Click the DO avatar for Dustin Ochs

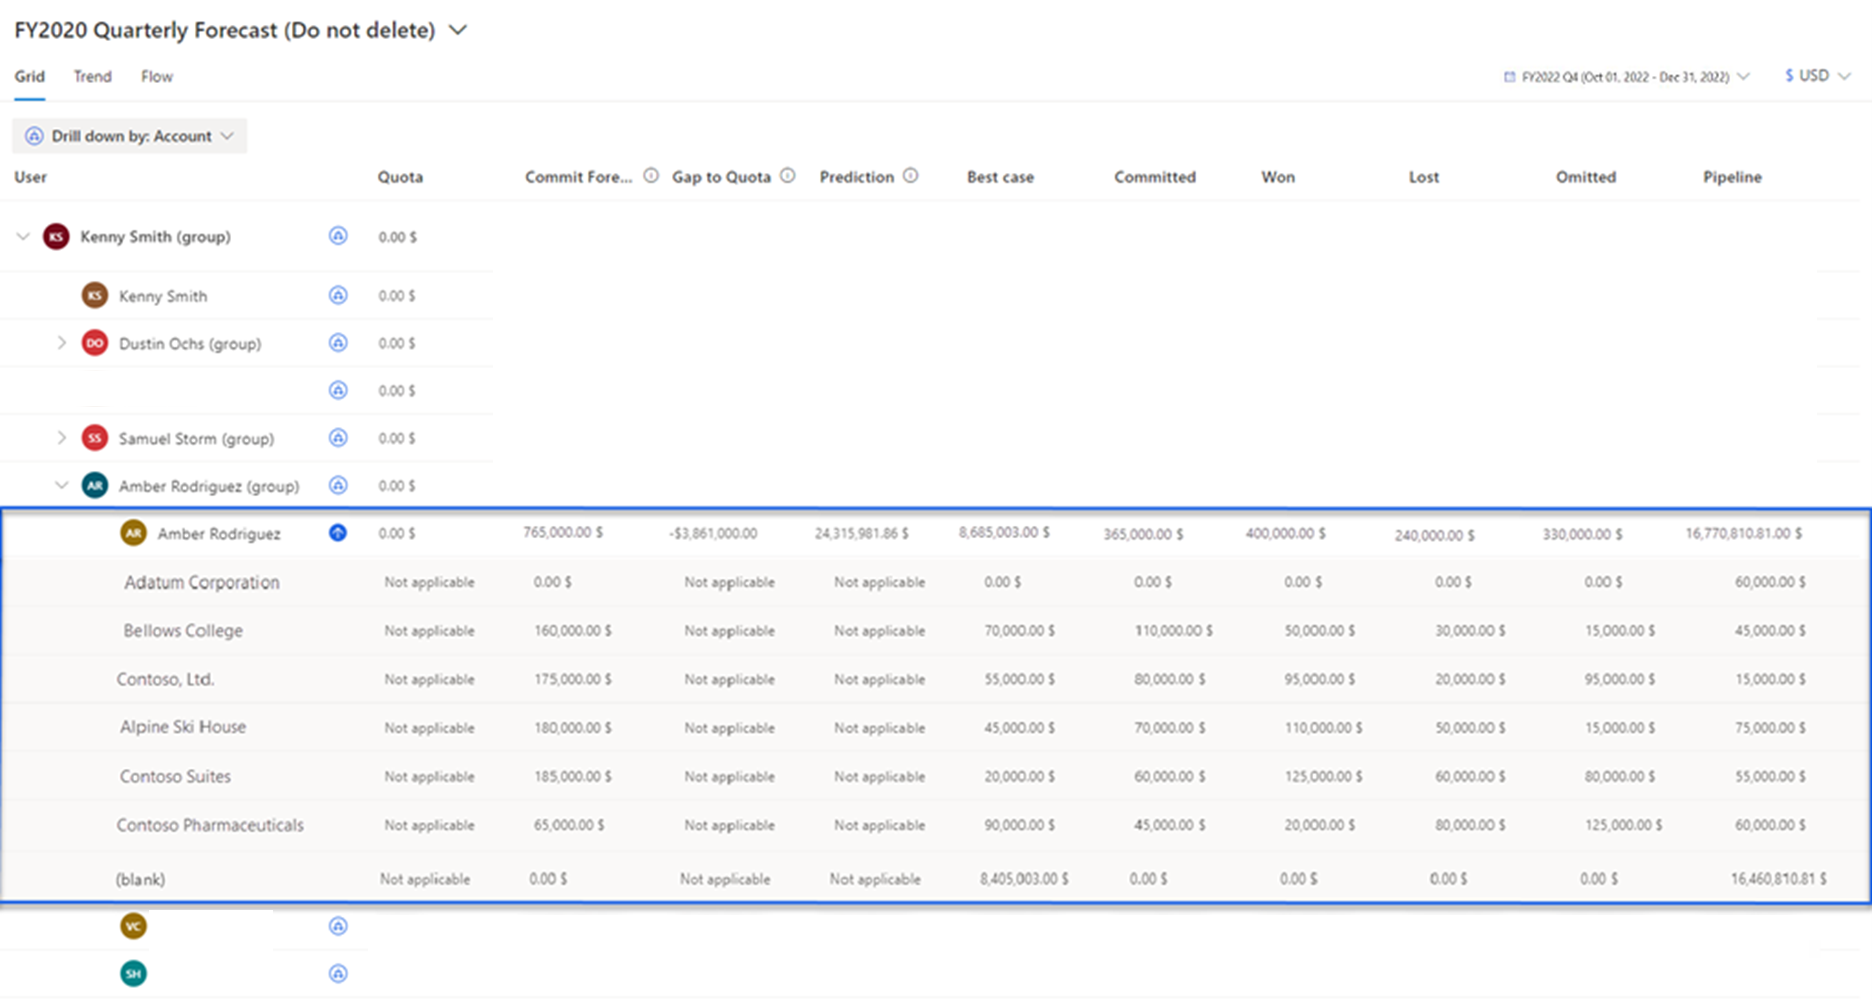tap(95, 343)
